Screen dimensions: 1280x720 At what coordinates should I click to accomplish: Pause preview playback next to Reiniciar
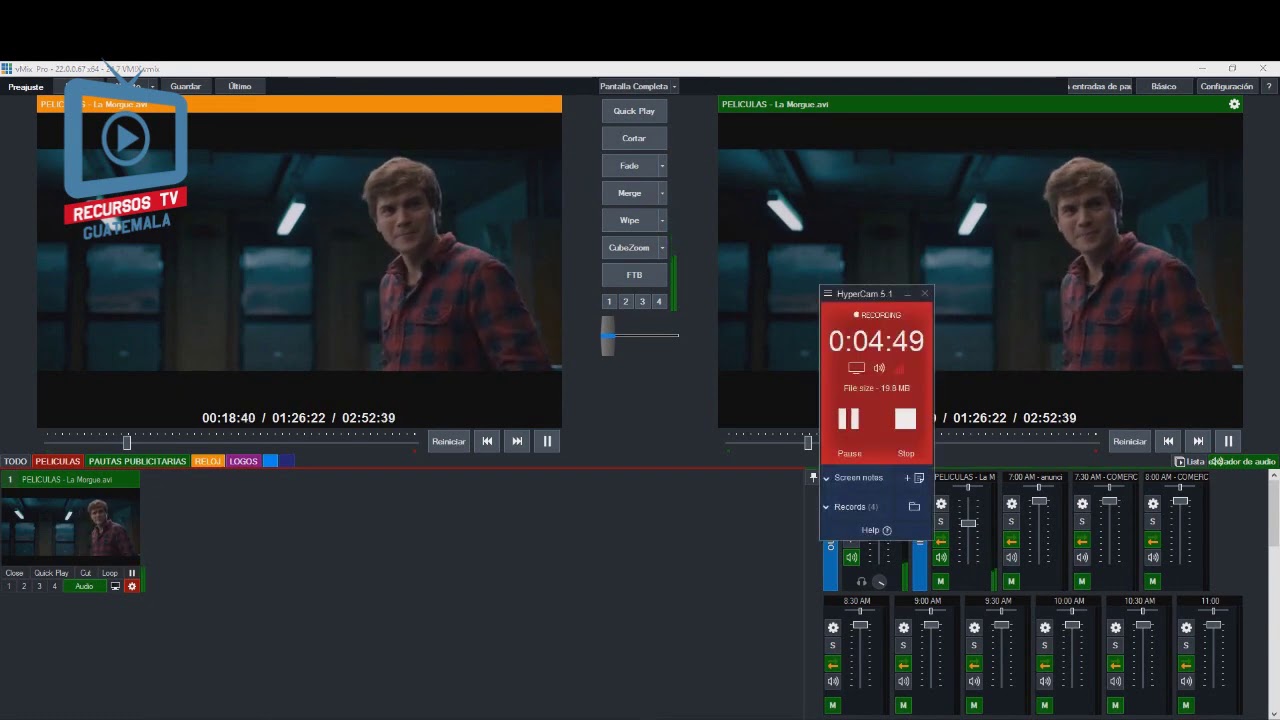click(547, 441)
